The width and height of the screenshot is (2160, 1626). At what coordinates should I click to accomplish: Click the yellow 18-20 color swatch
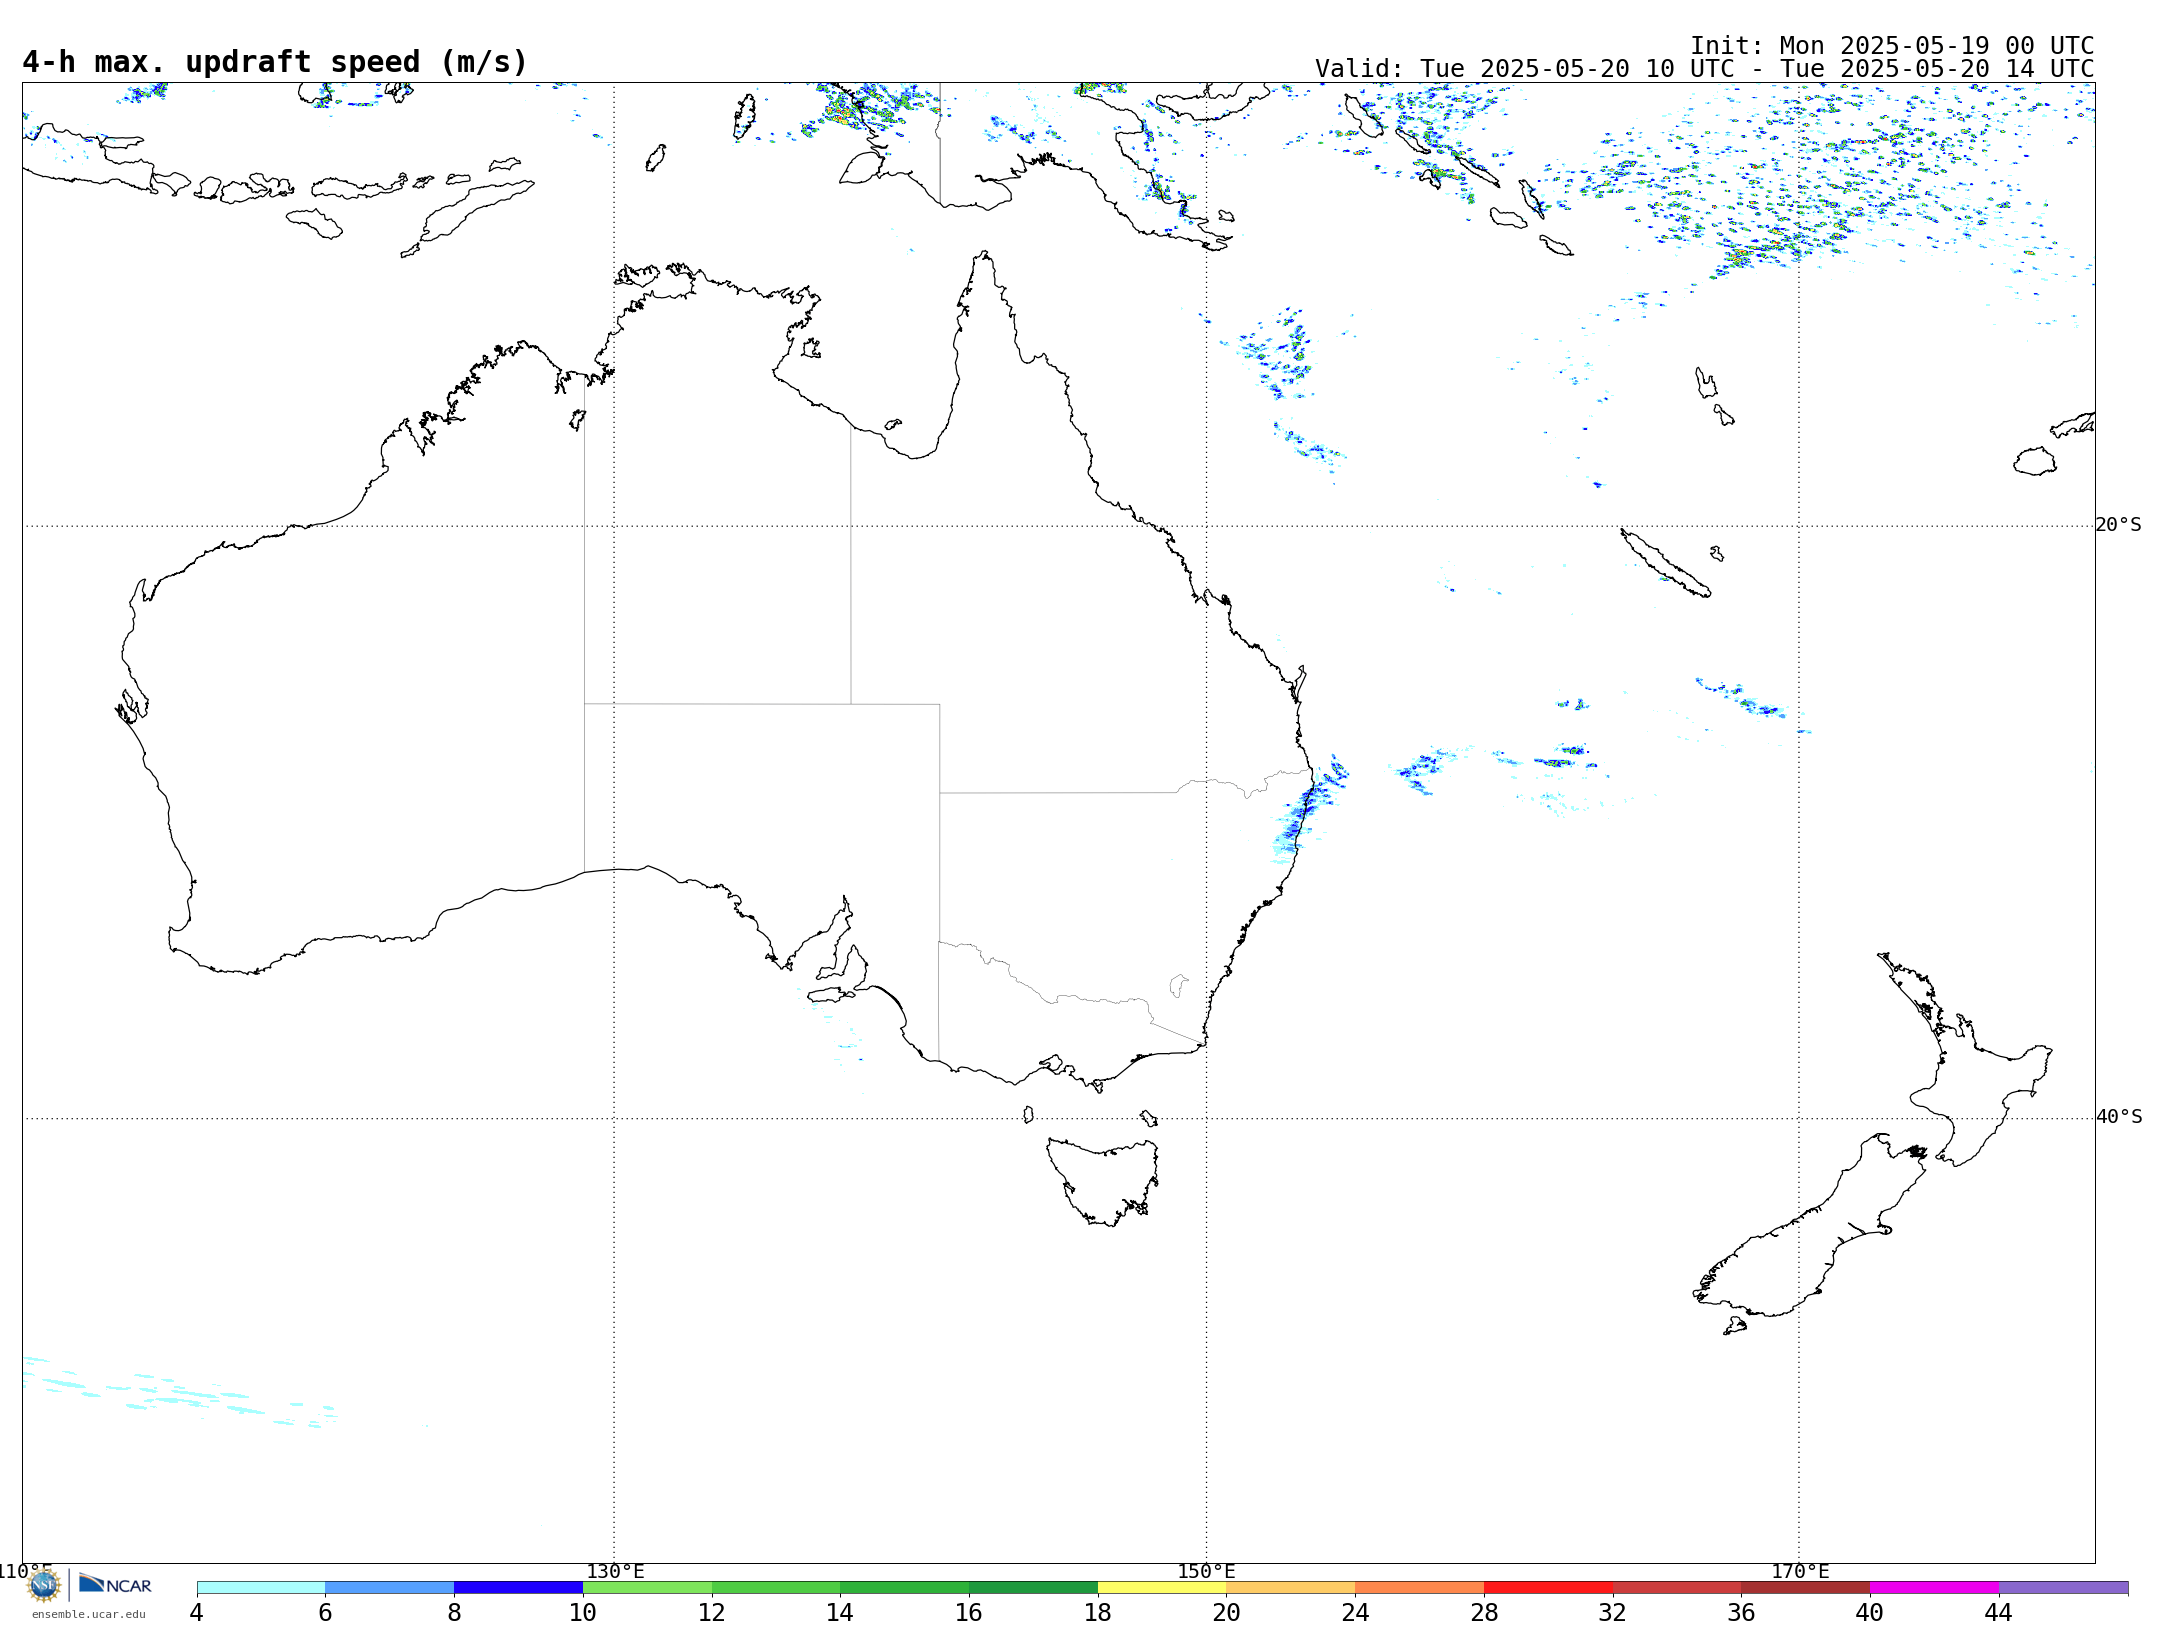pyautogui.click(x=1162, y=1588)
